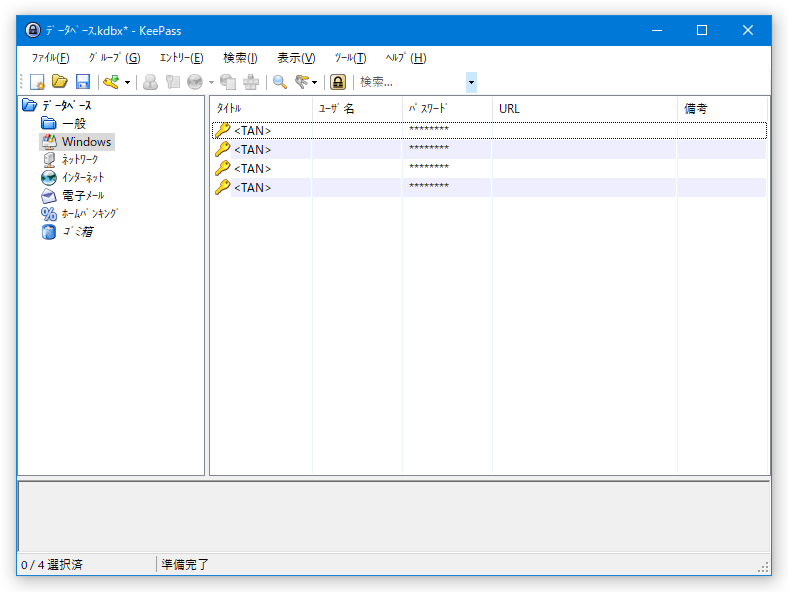Click the password asterisks in second <TAN> row
Viewport: 788px width, 592px height.
coord(429,148)
